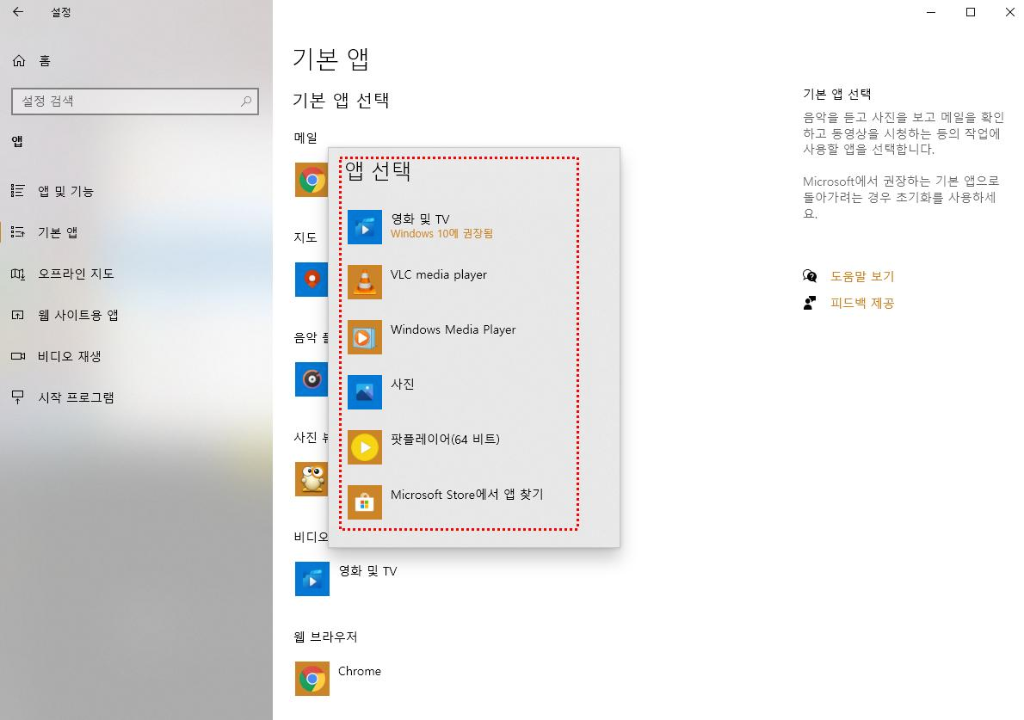Click the Windows 10에 권장됨 label
1024x720 pixels.
[x=441, y=234]
